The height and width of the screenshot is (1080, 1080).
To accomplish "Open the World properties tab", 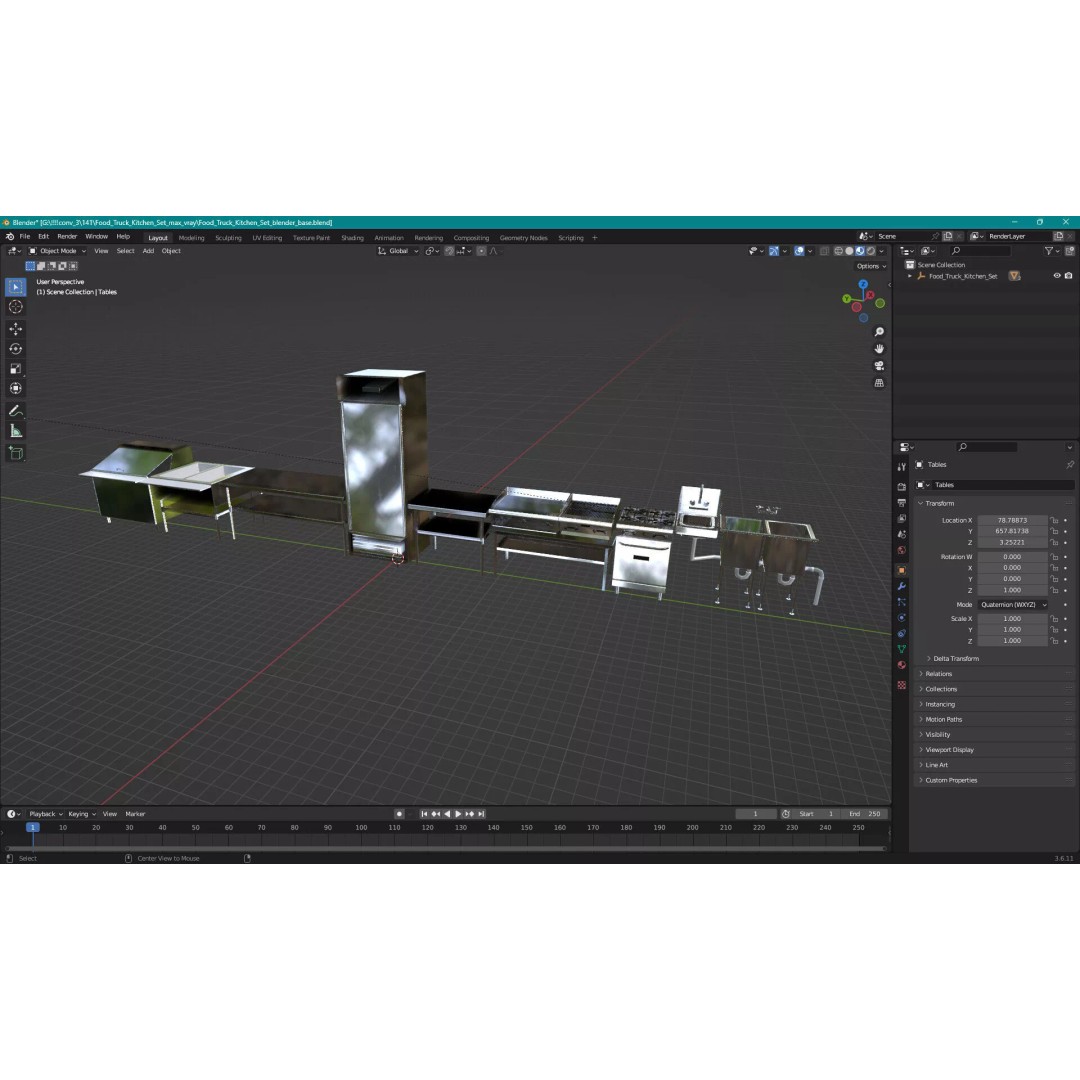I will pos(902,550).
